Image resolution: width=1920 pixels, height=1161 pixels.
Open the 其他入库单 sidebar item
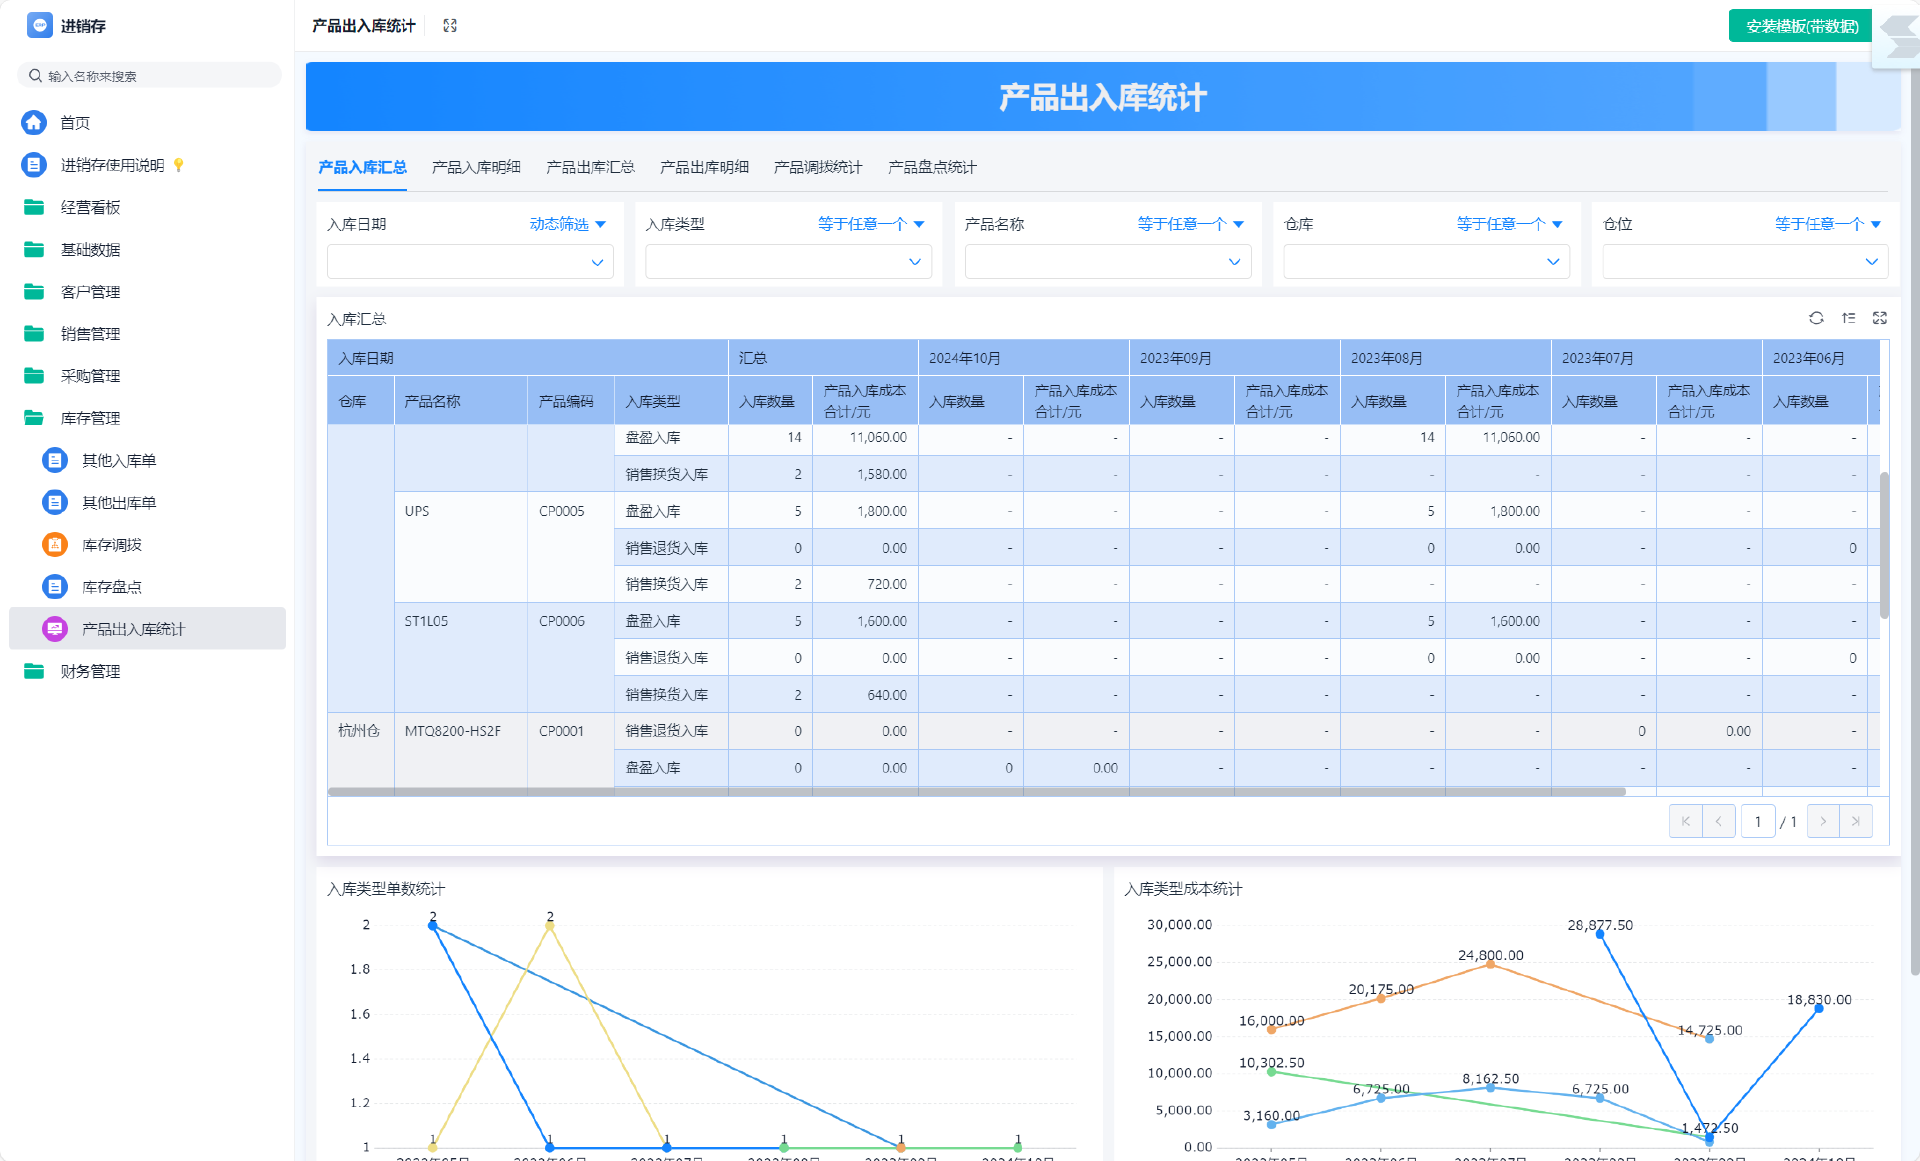tap(118, 460)
